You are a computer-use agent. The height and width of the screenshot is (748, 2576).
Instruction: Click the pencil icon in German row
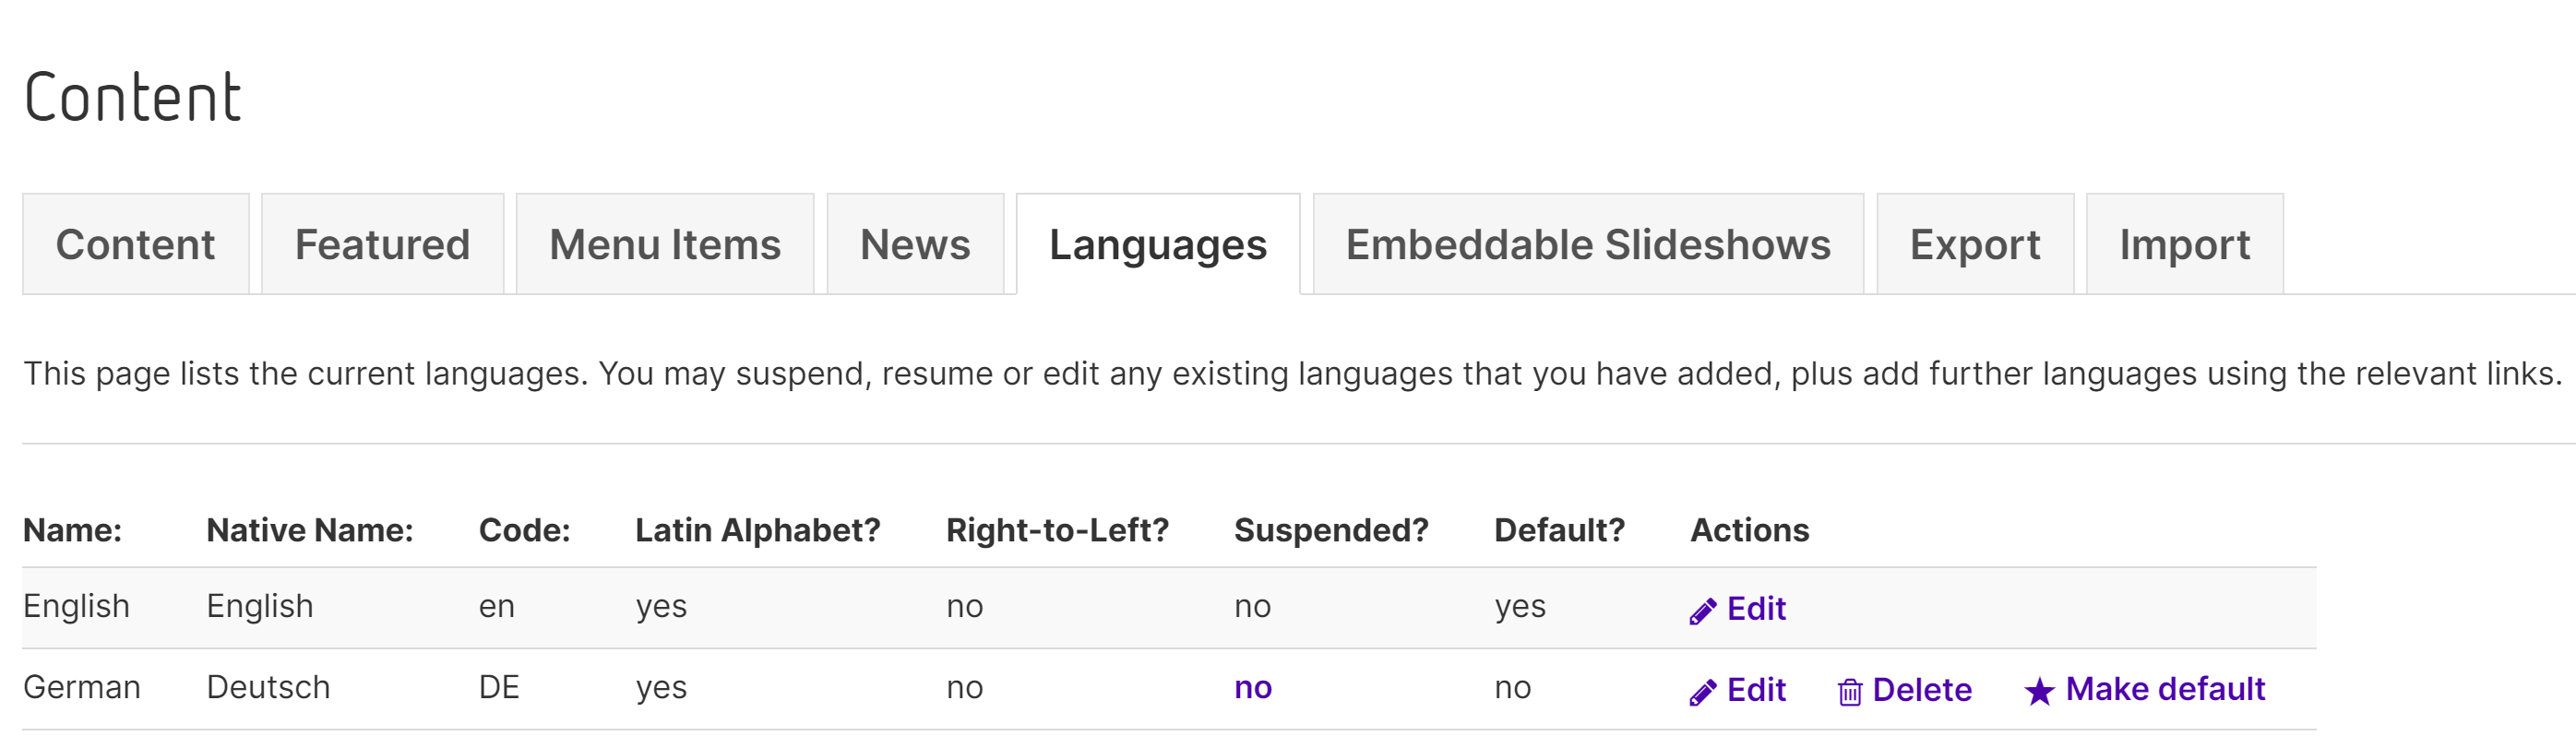coord(1702,692)
